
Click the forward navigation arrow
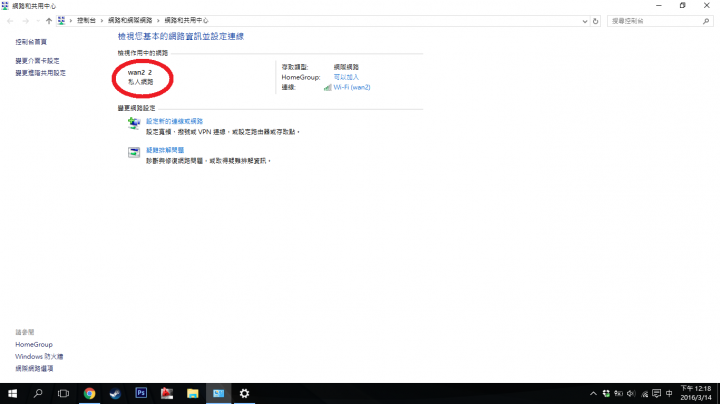click(25, 21)
